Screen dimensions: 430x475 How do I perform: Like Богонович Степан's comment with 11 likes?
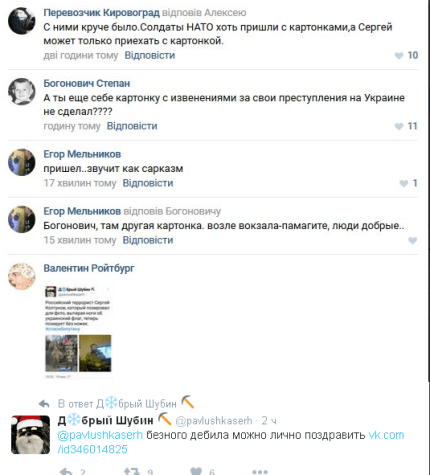coord(406,126)
